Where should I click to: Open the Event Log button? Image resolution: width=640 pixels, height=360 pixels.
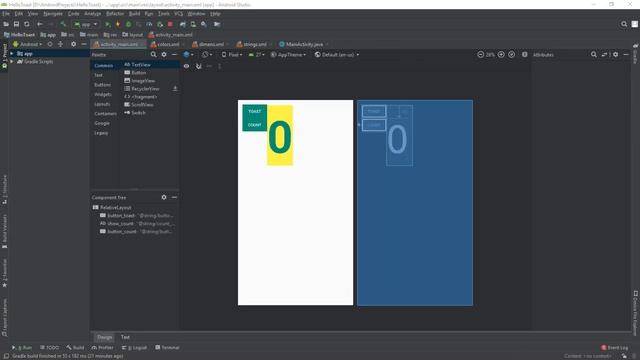pyautogui.click(x=614, y=348)
